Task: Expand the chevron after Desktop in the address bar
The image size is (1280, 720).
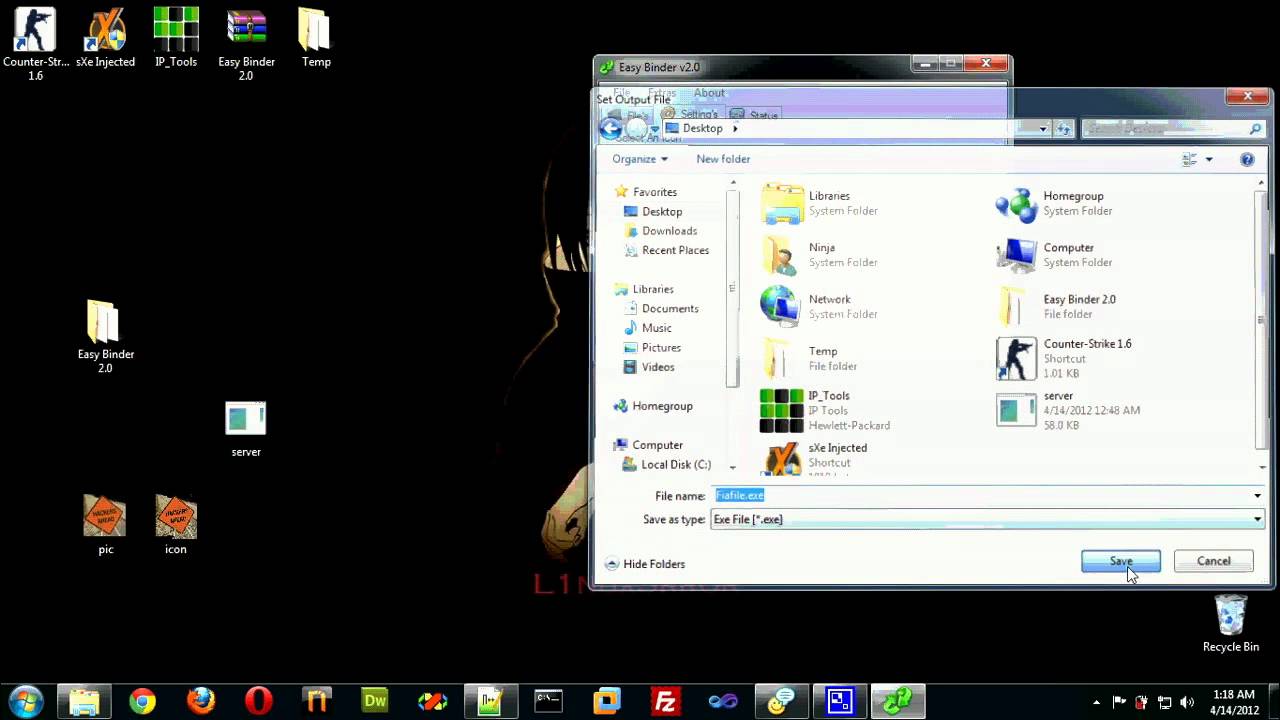Action: (735, 129)
